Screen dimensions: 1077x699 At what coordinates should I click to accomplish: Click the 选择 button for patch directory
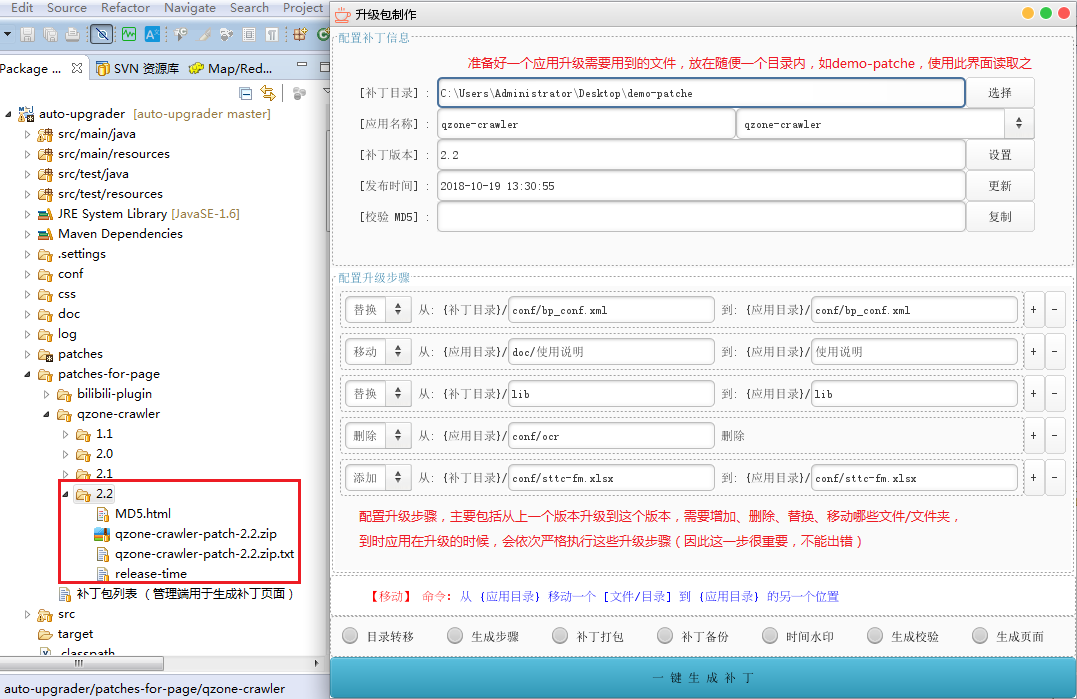(999, 93)
